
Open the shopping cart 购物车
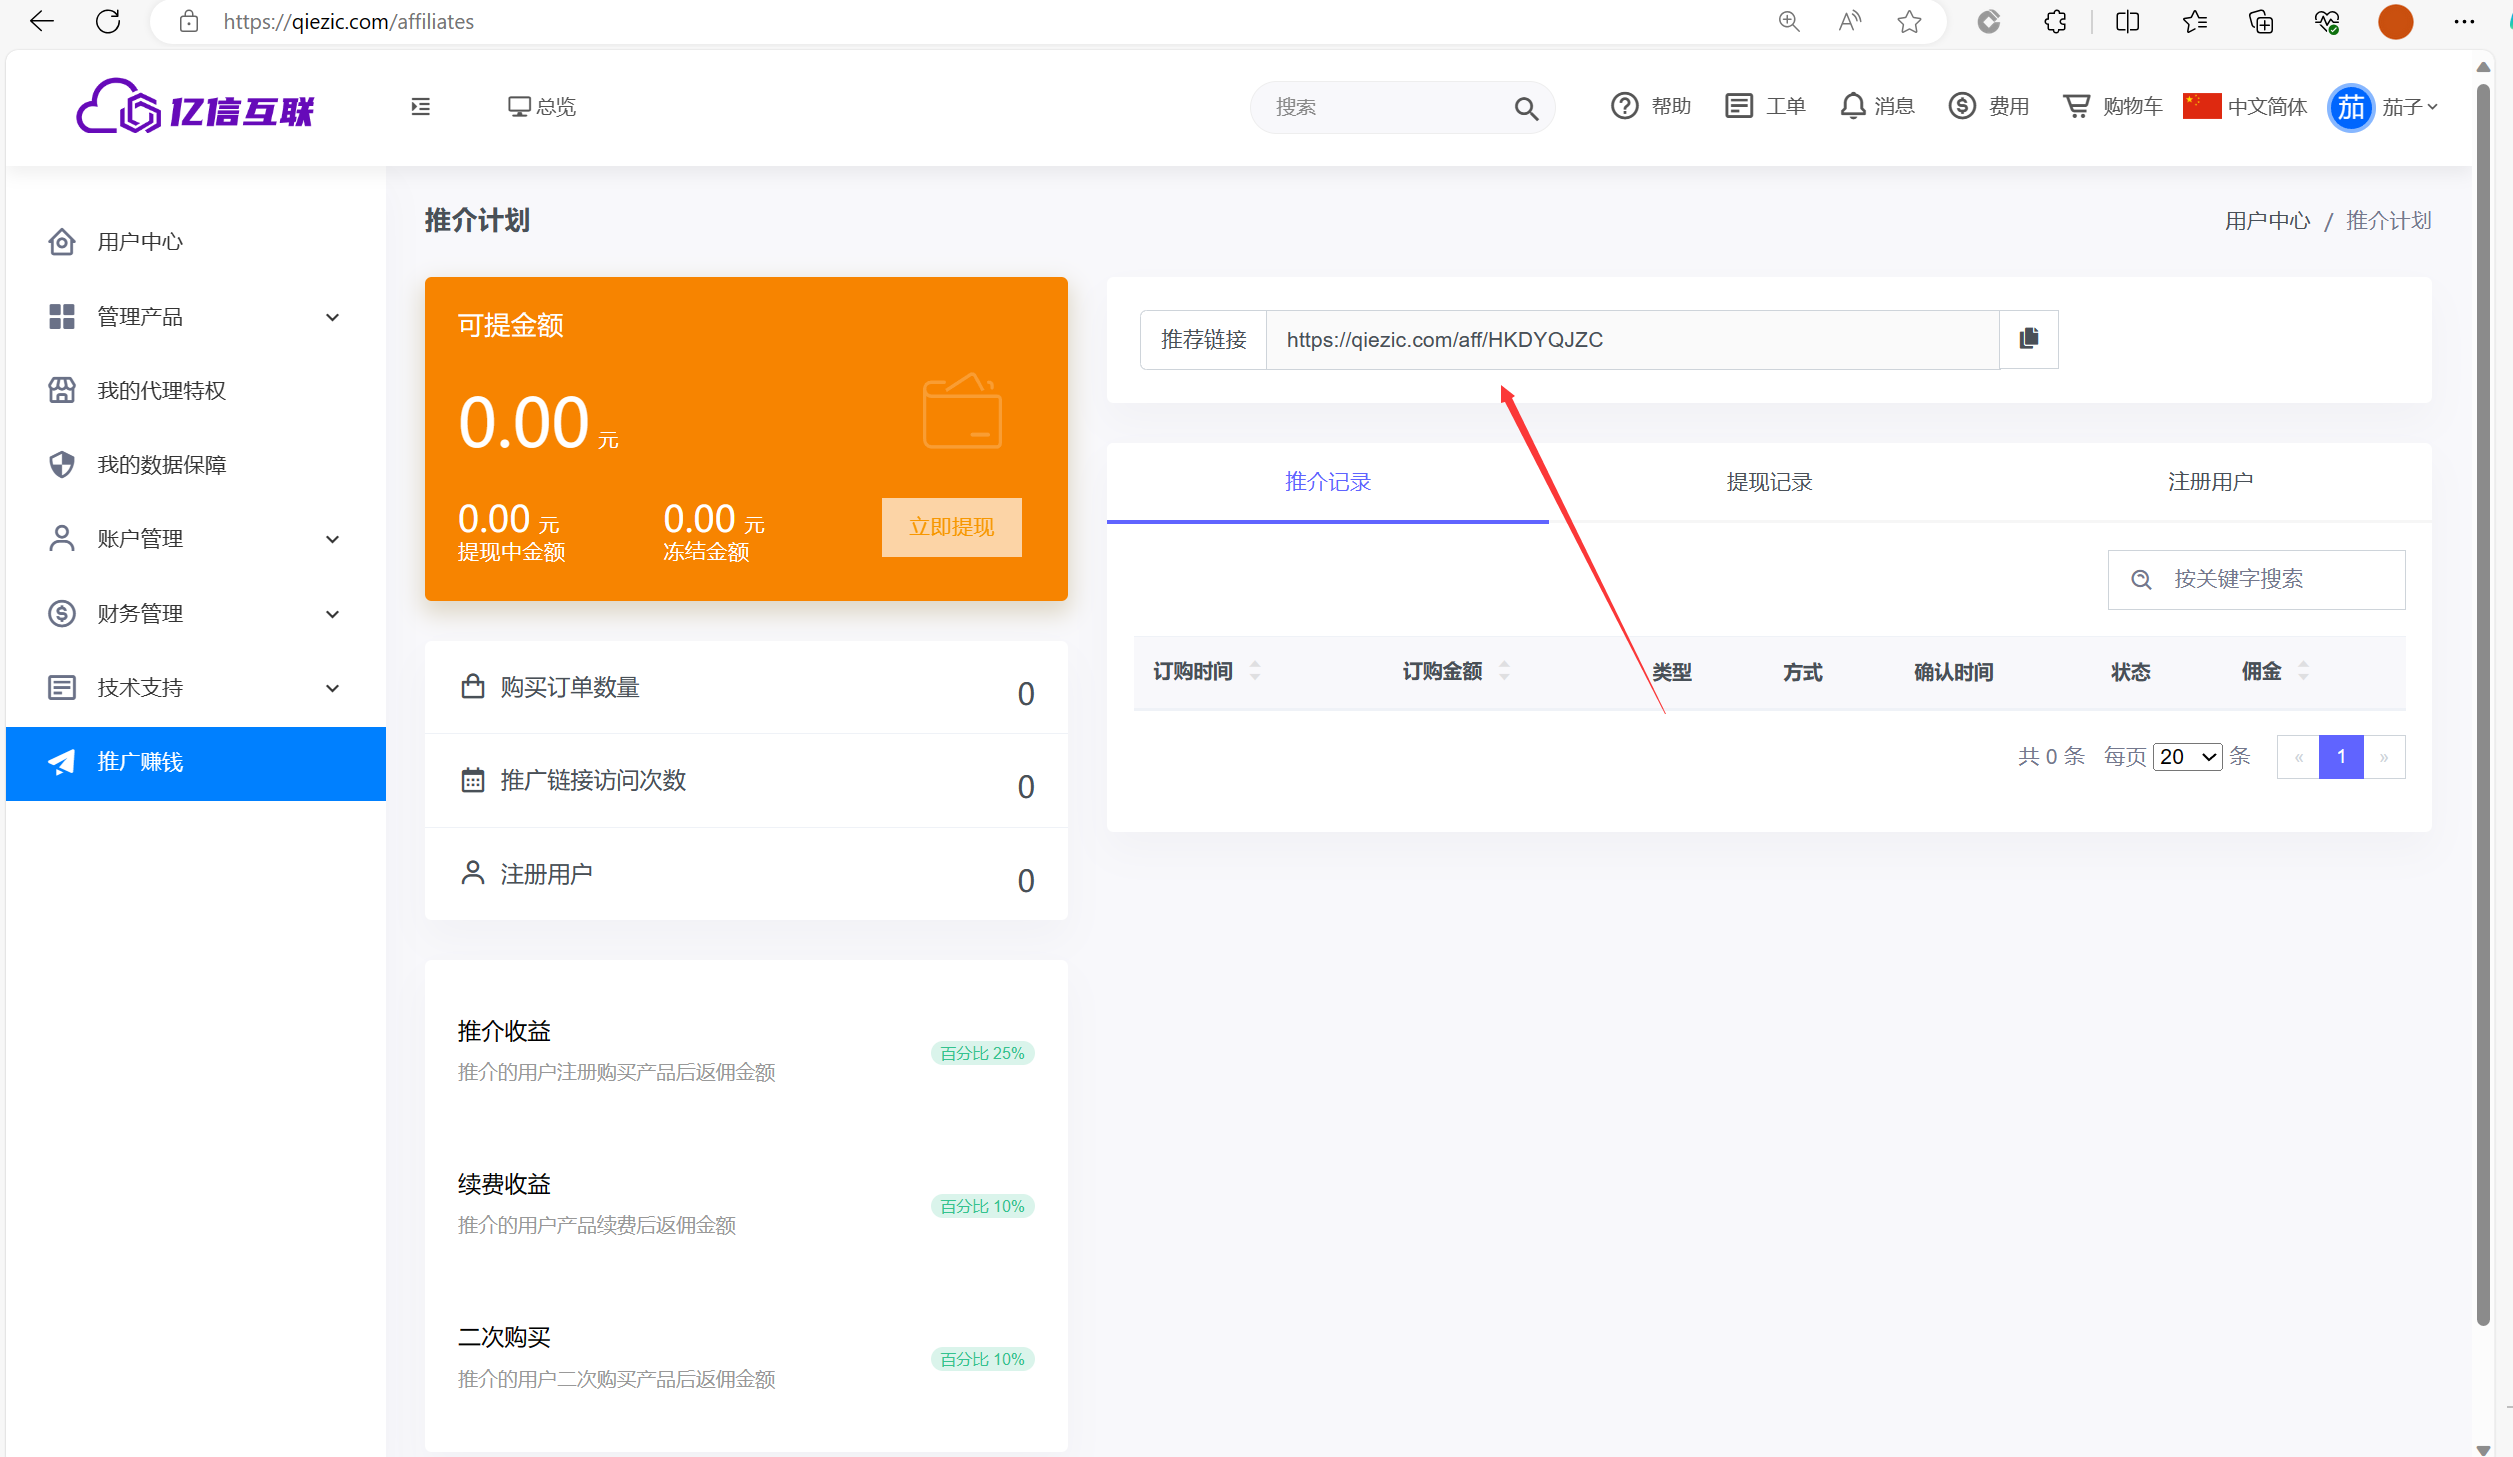pyautogui.click(x=2077, y=106)
